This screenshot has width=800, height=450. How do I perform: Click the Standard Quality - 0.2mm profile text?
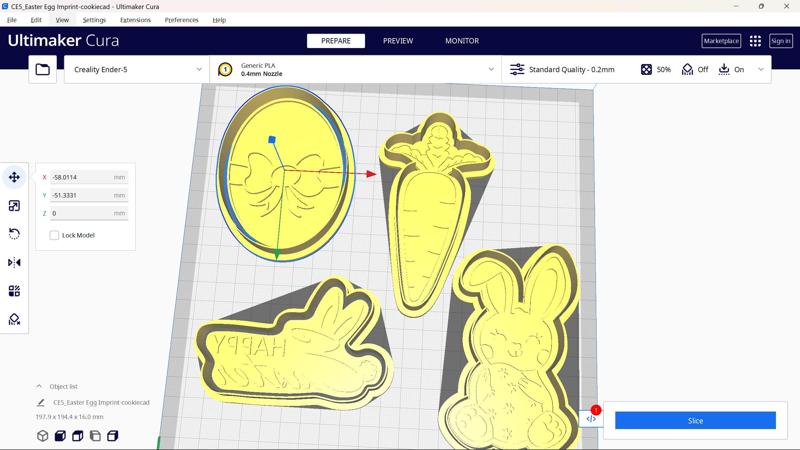click(x=571, y=69)
